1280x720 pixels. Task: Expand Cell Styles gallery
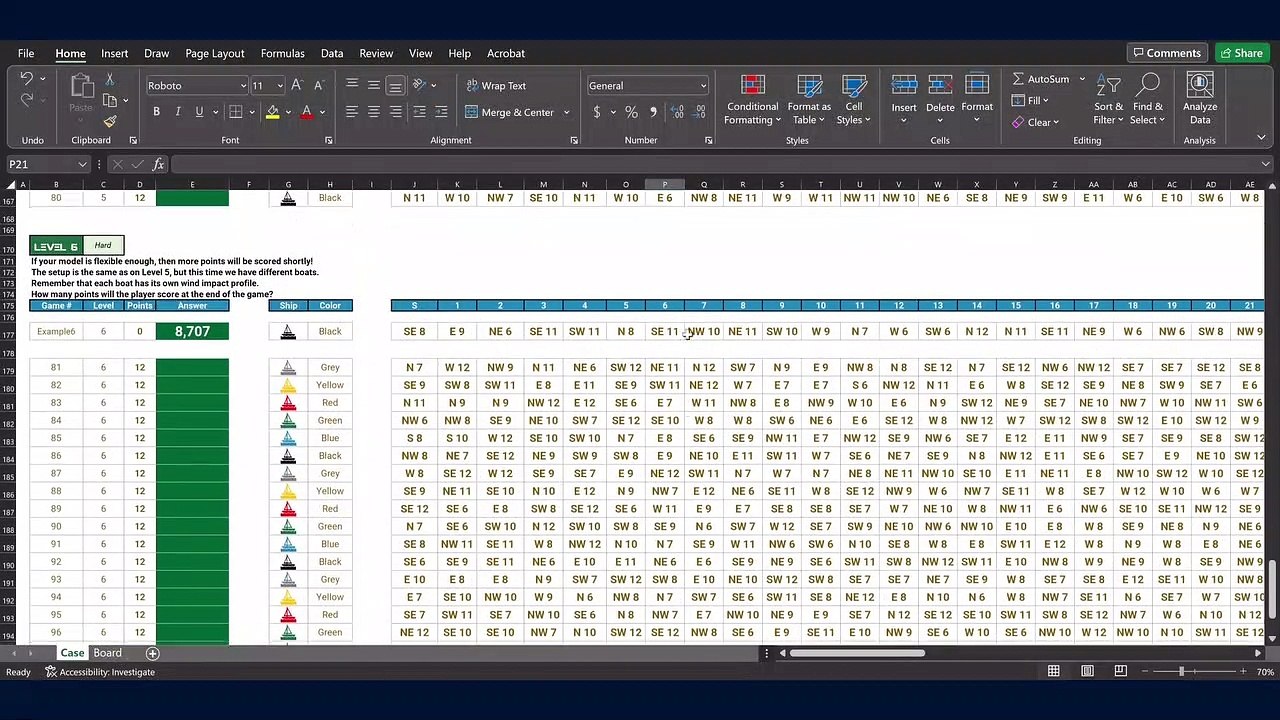click(854, 99)
